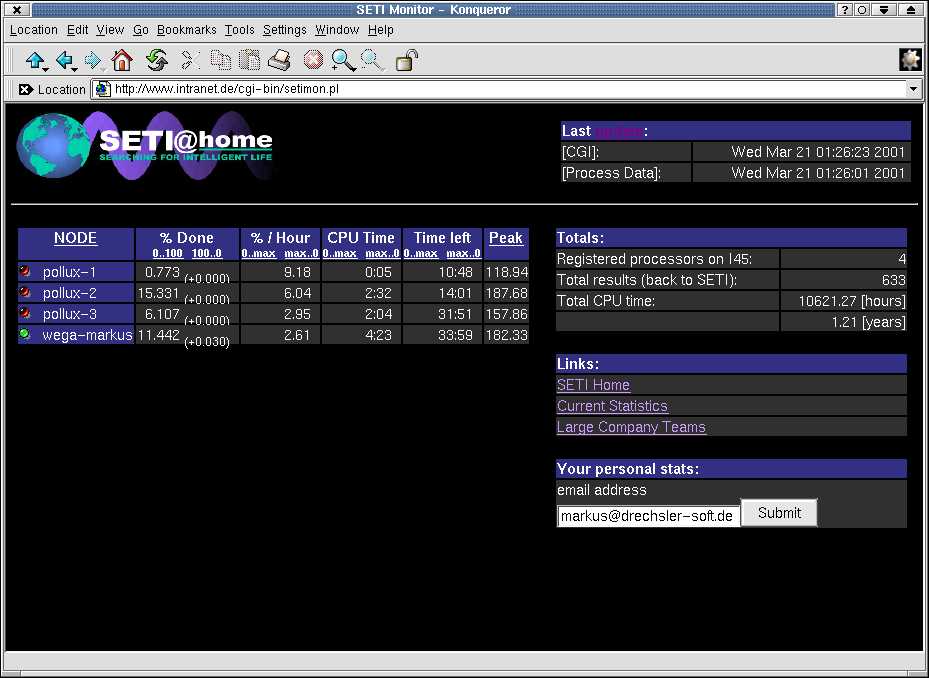This screenshot has width=929, height=678.
Task: Click the Cut scissors icon
Action: tap(190, 60)
